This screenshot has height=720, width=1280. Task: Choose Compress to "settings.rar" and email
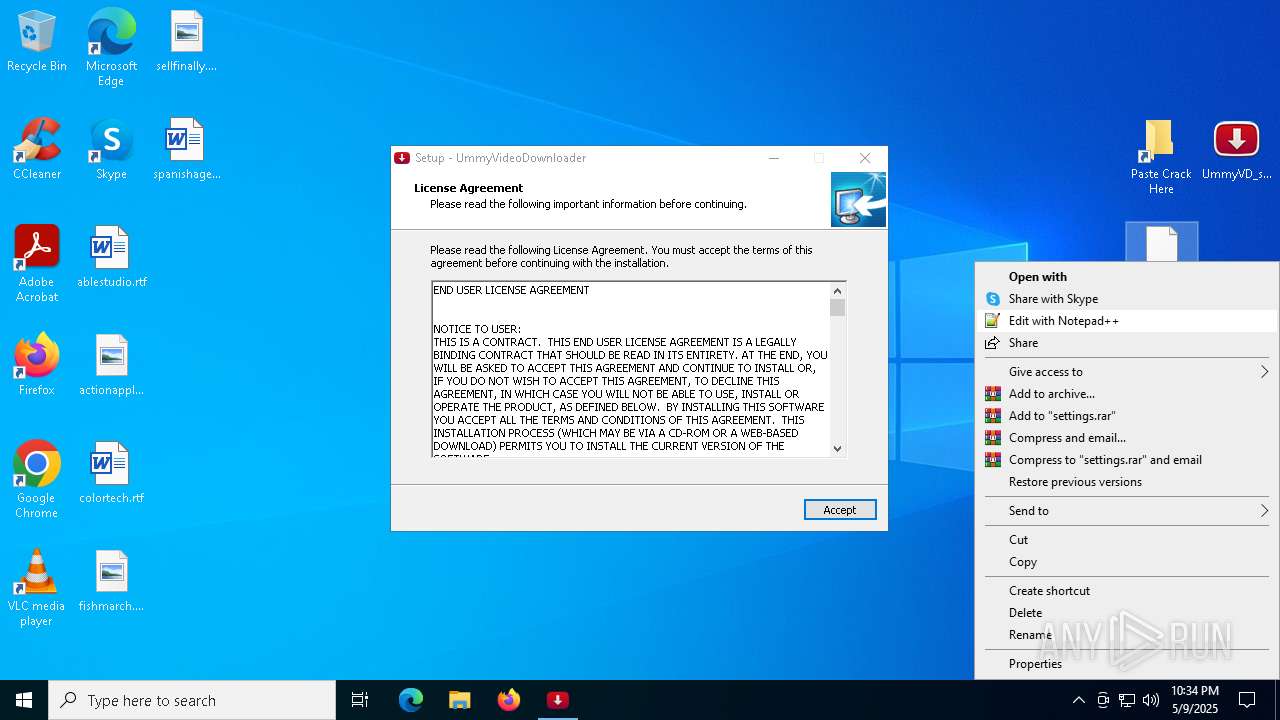pos(1127,460)
